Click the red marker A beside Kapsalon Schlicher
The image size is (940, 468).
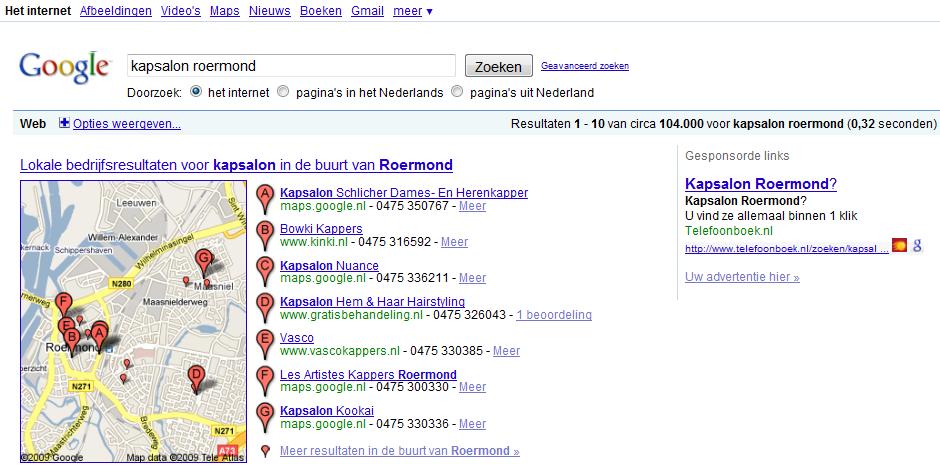[265, 200]
